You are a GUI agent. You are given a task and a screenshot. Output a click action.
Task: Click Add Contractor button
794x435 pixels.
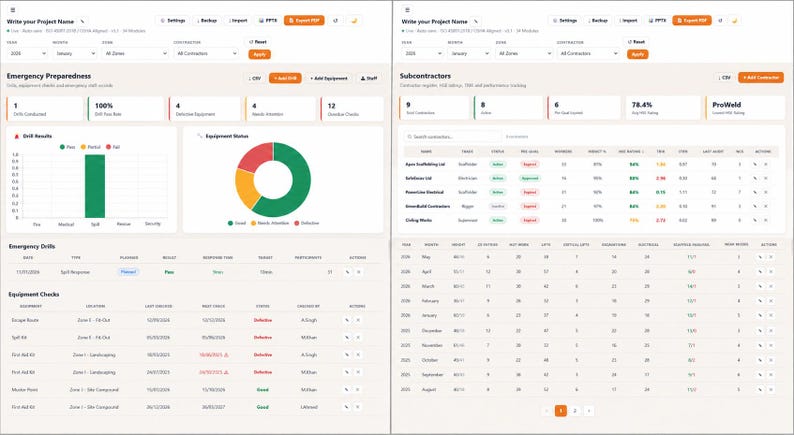click(761, 77)
